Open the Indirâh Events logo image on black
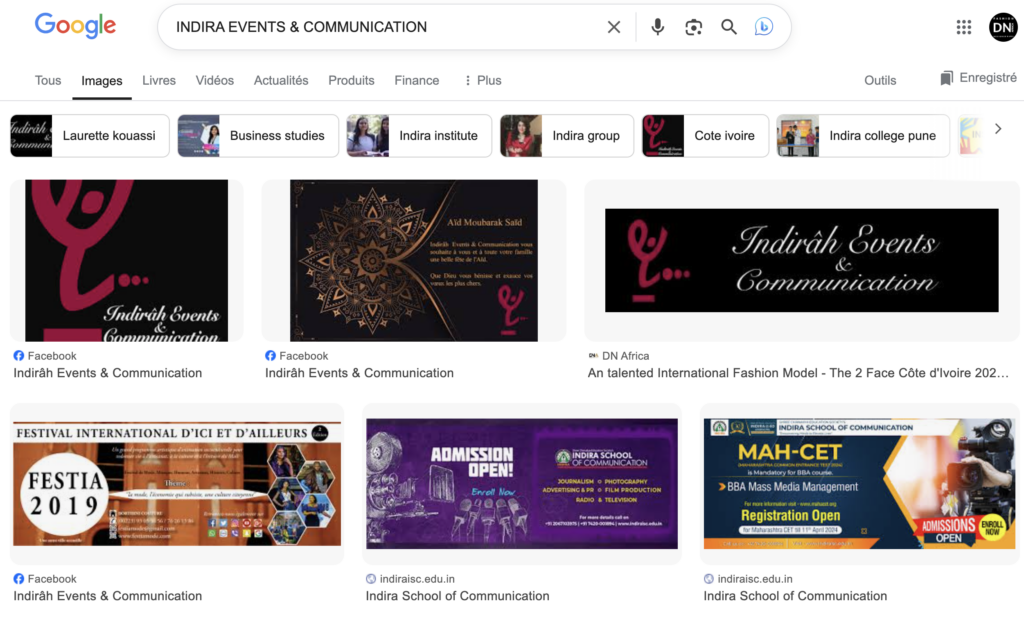The height and width of the screenshot is (617, 1024). [127, 261]
